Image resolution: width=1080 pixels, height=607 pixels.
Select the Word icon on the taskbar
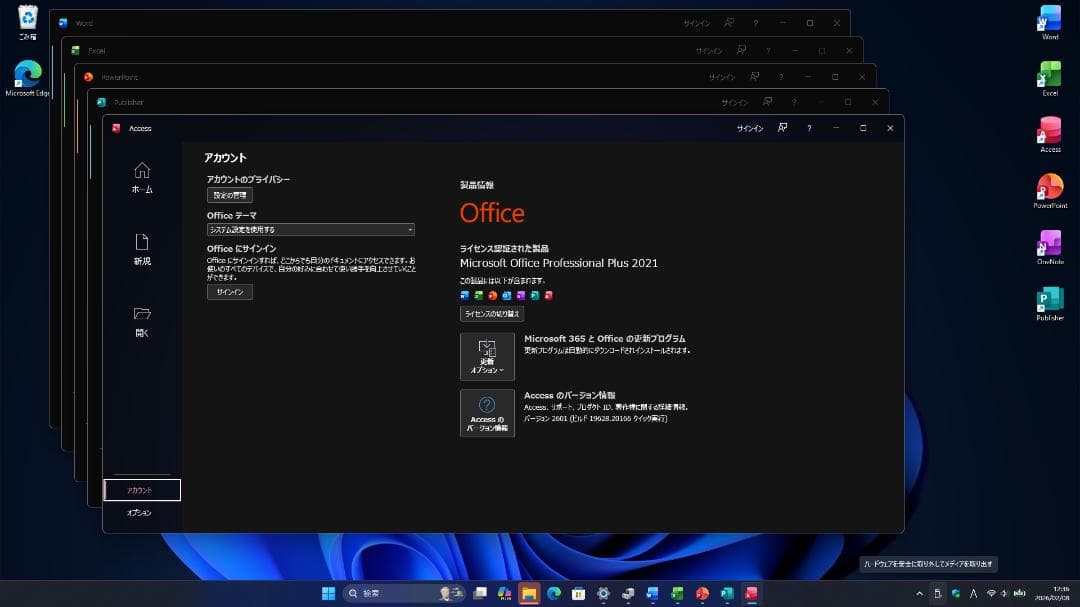(652, 592)
